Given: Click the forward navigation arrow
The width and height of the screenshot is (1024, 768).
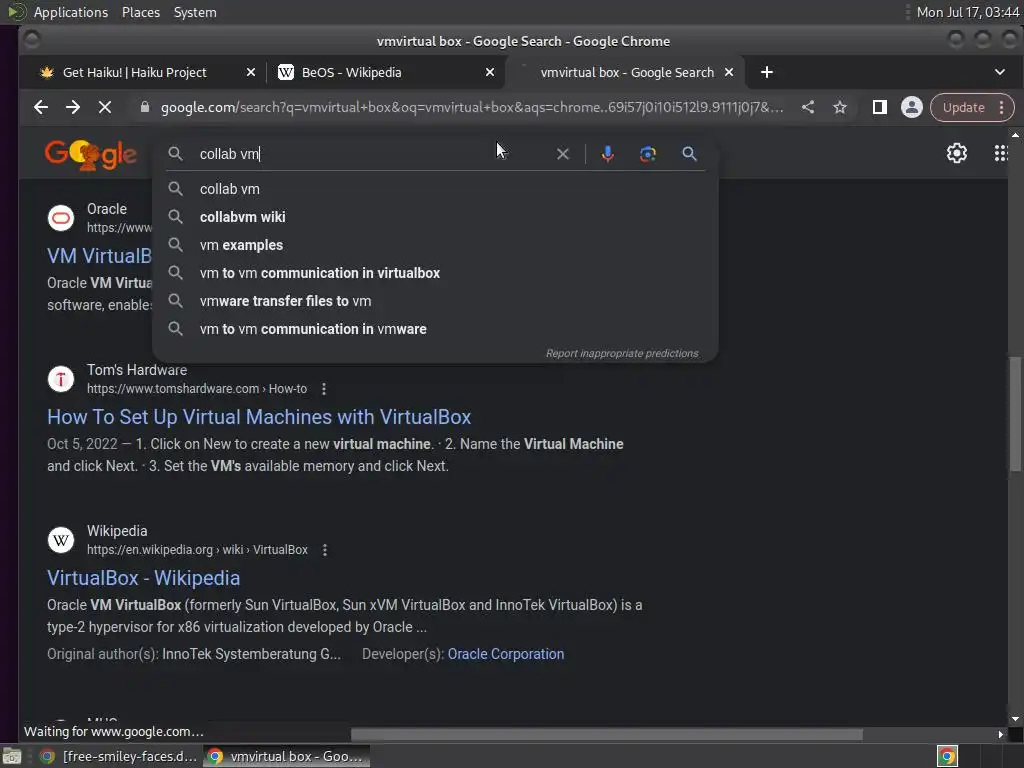Looking at the screenshot, I should 73,107.
